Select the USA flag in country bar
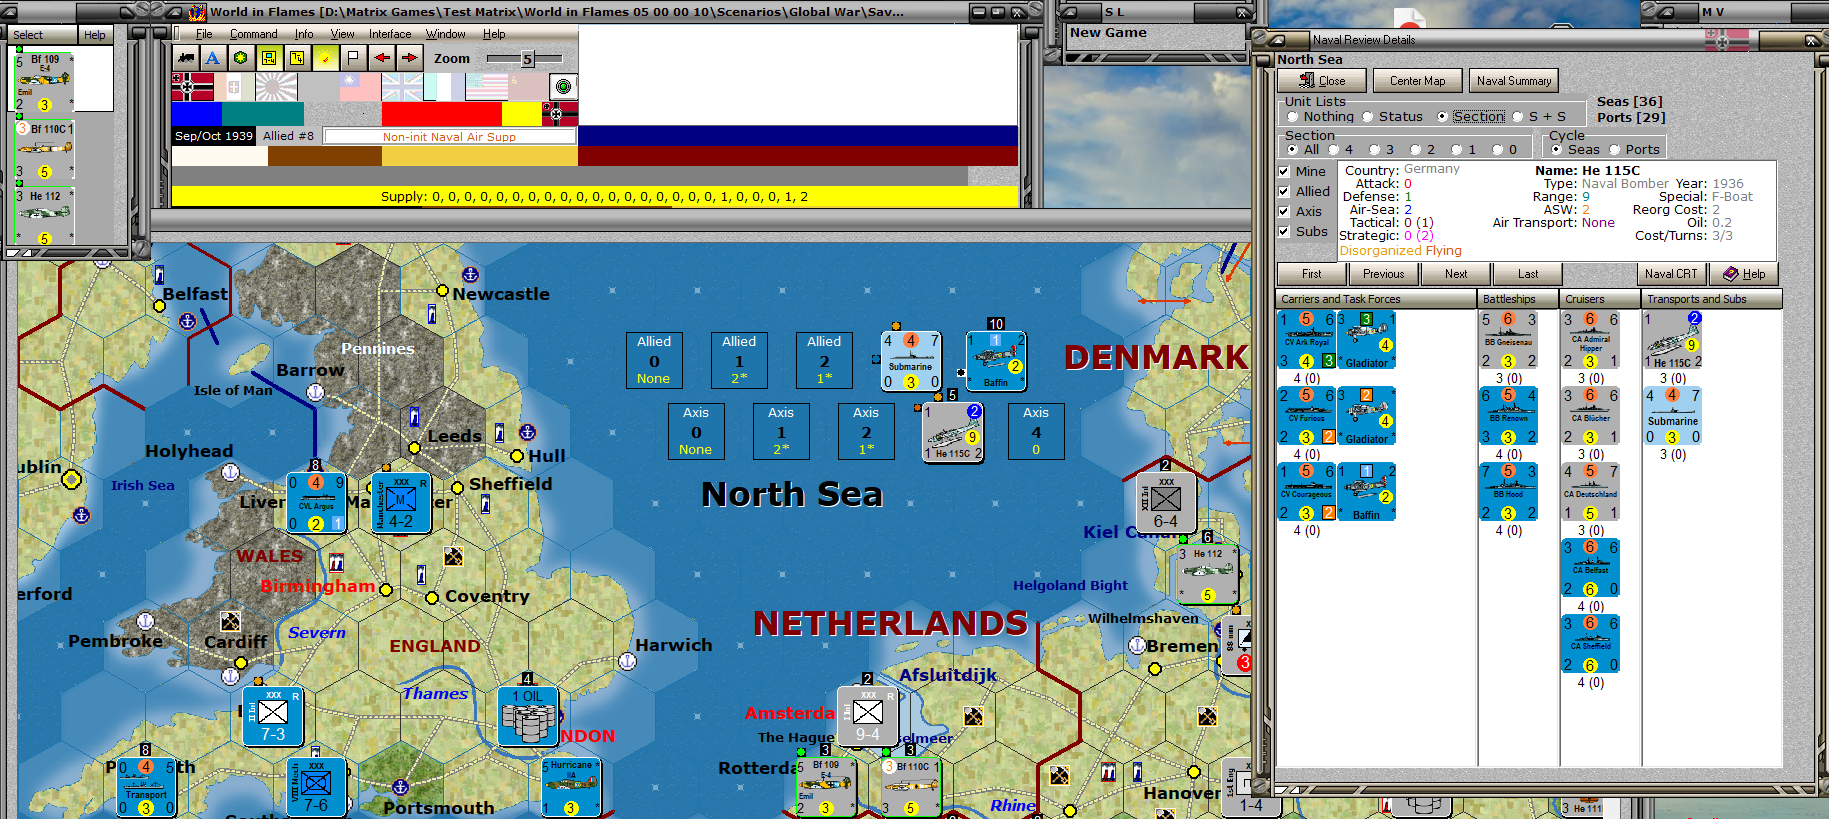 [487, 87]
